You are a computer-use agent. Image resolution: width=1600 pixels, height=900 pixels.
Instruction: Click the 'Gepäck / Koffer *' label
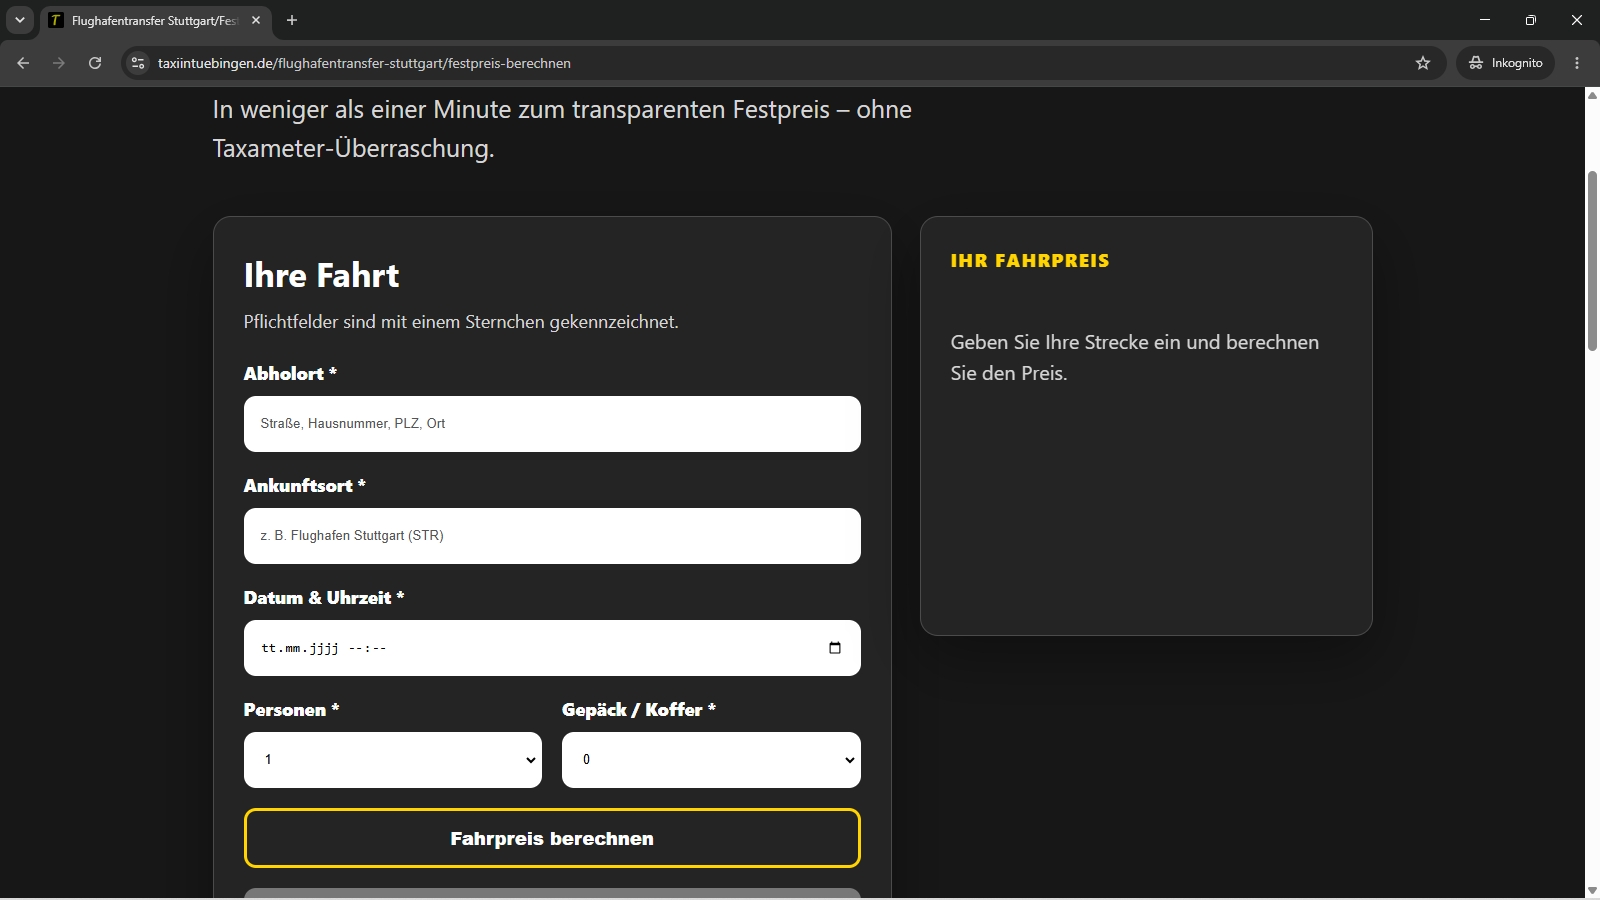[x=639, y=710]
